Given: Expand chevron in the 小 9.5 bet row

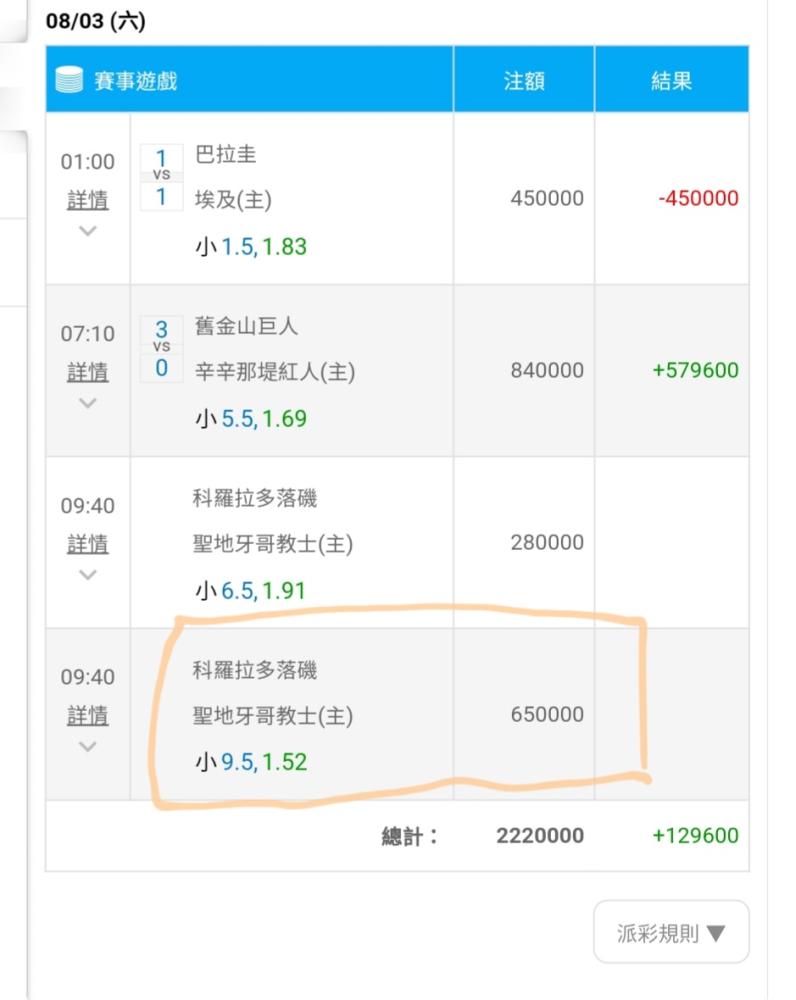Looking at the screenshot, I should [88, 747].
